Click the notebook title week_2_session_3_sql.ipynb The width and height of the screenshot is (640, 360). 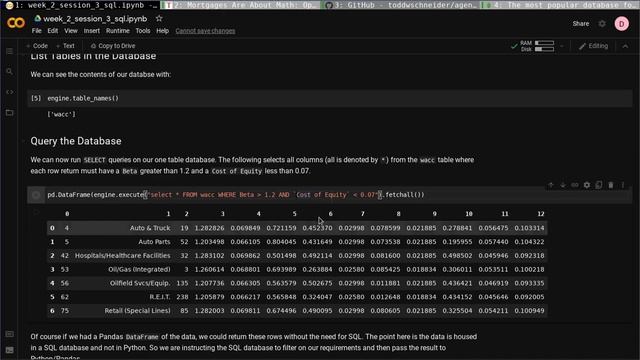pyautogui.click(x=95, y=19)
